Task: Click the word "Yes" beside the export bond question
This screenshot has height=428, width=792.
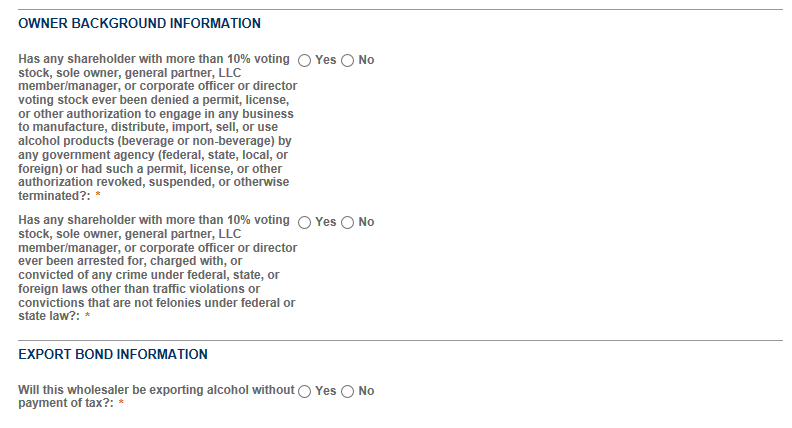Action: pos(326,391)
